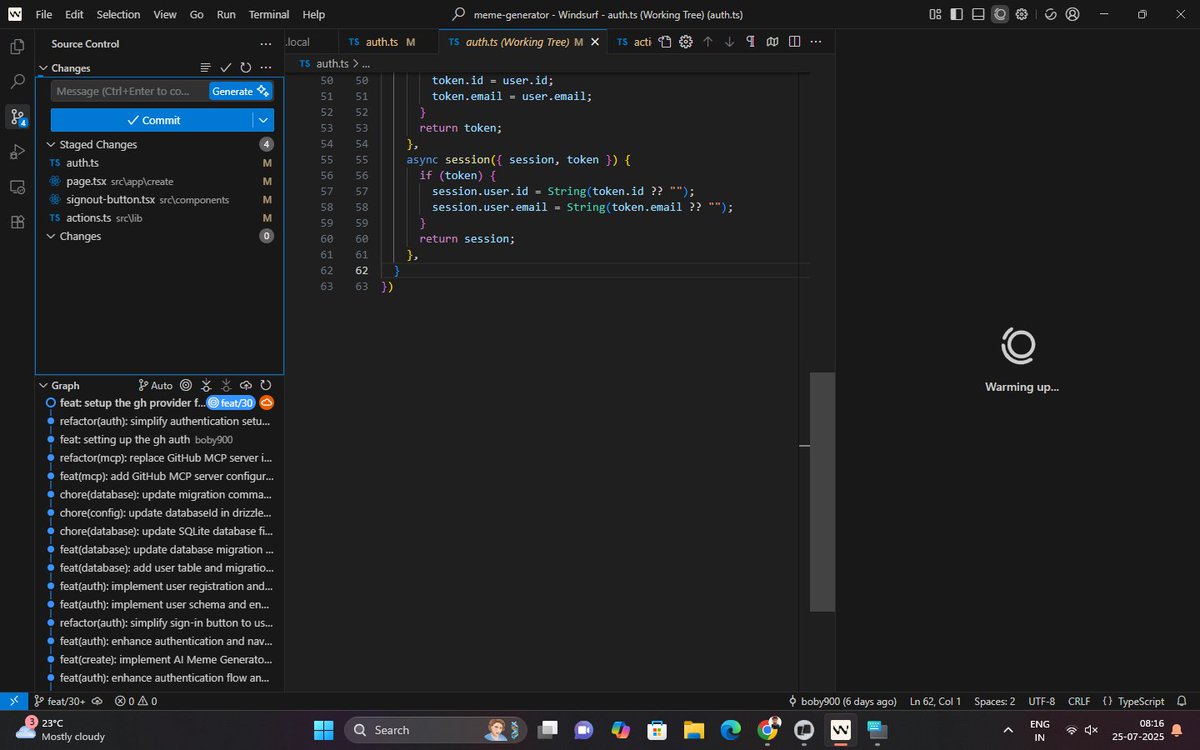The height and width of the screenshot is (750, 1200).
Task: Click the open file icon in editor toolbar
Action: click(x=664, y=41)
